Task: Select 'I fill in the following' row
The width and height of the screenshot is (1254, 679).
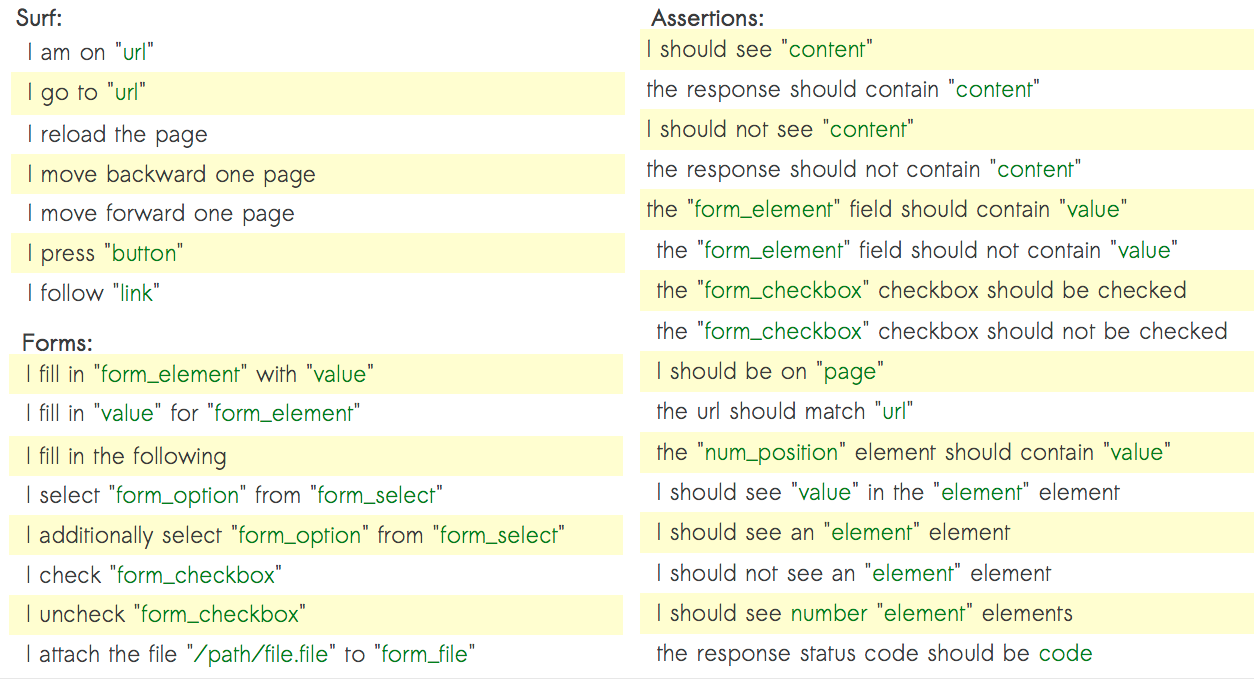Action: click(x=318, y=456)
